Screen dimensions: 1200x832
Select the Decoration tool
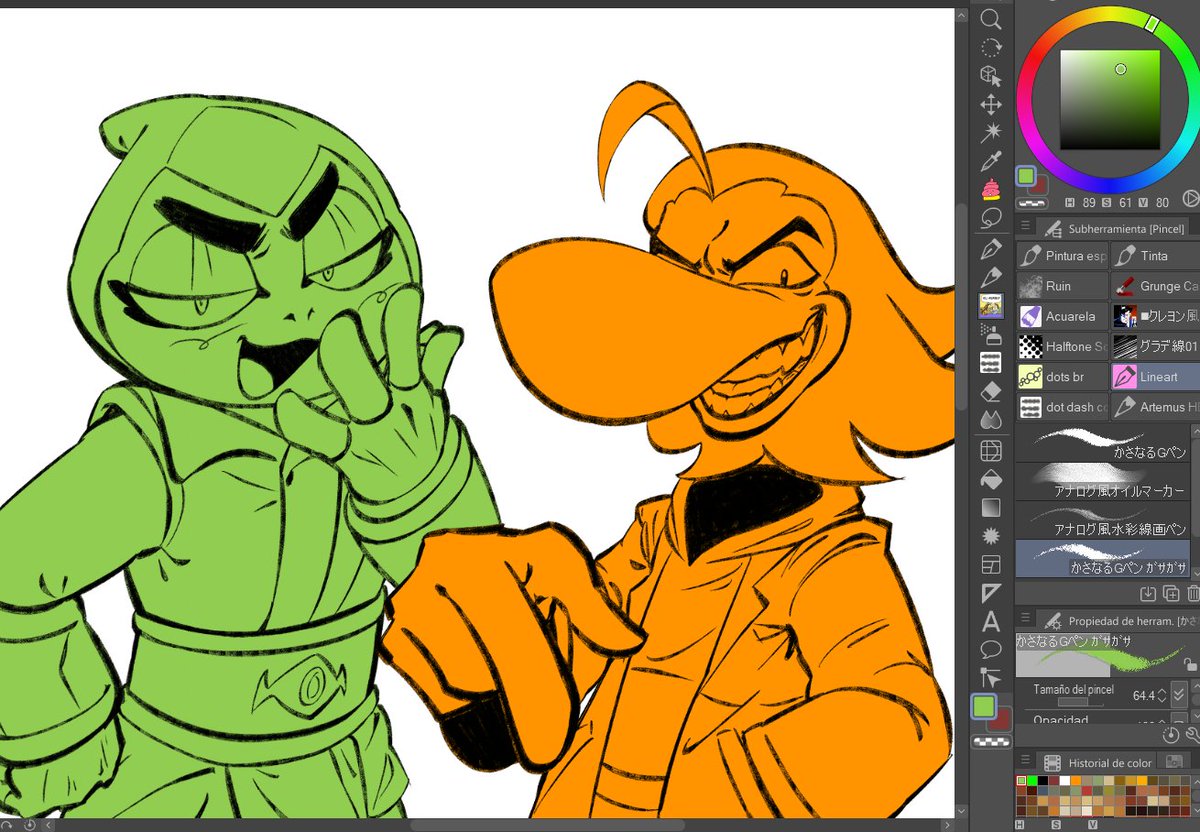pyautogui.click(x=991, y=362)
